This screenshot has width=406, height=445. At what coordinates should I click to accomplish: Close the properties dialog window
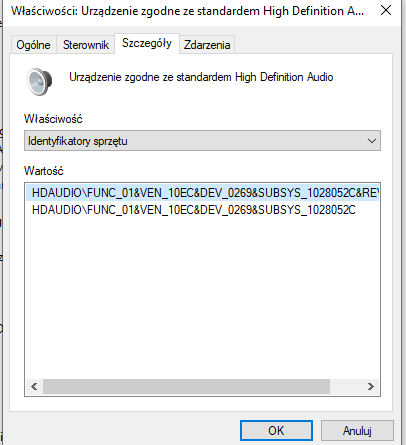(x=386, y=10)
